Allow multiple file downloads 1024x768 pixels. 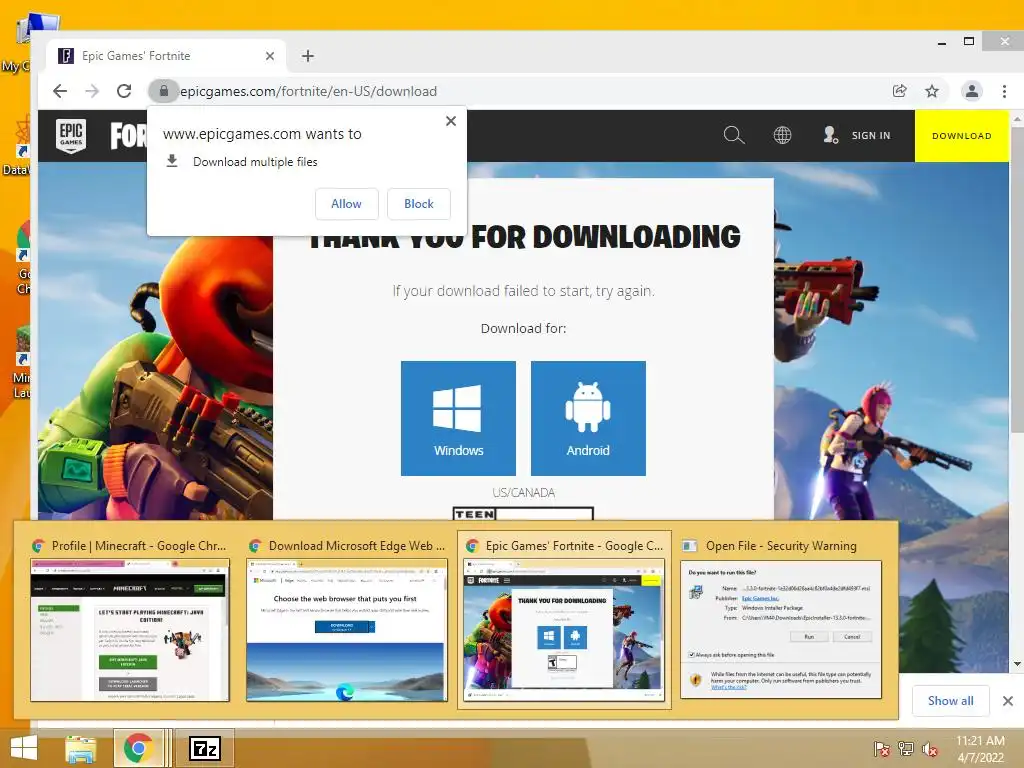point(346,204)
